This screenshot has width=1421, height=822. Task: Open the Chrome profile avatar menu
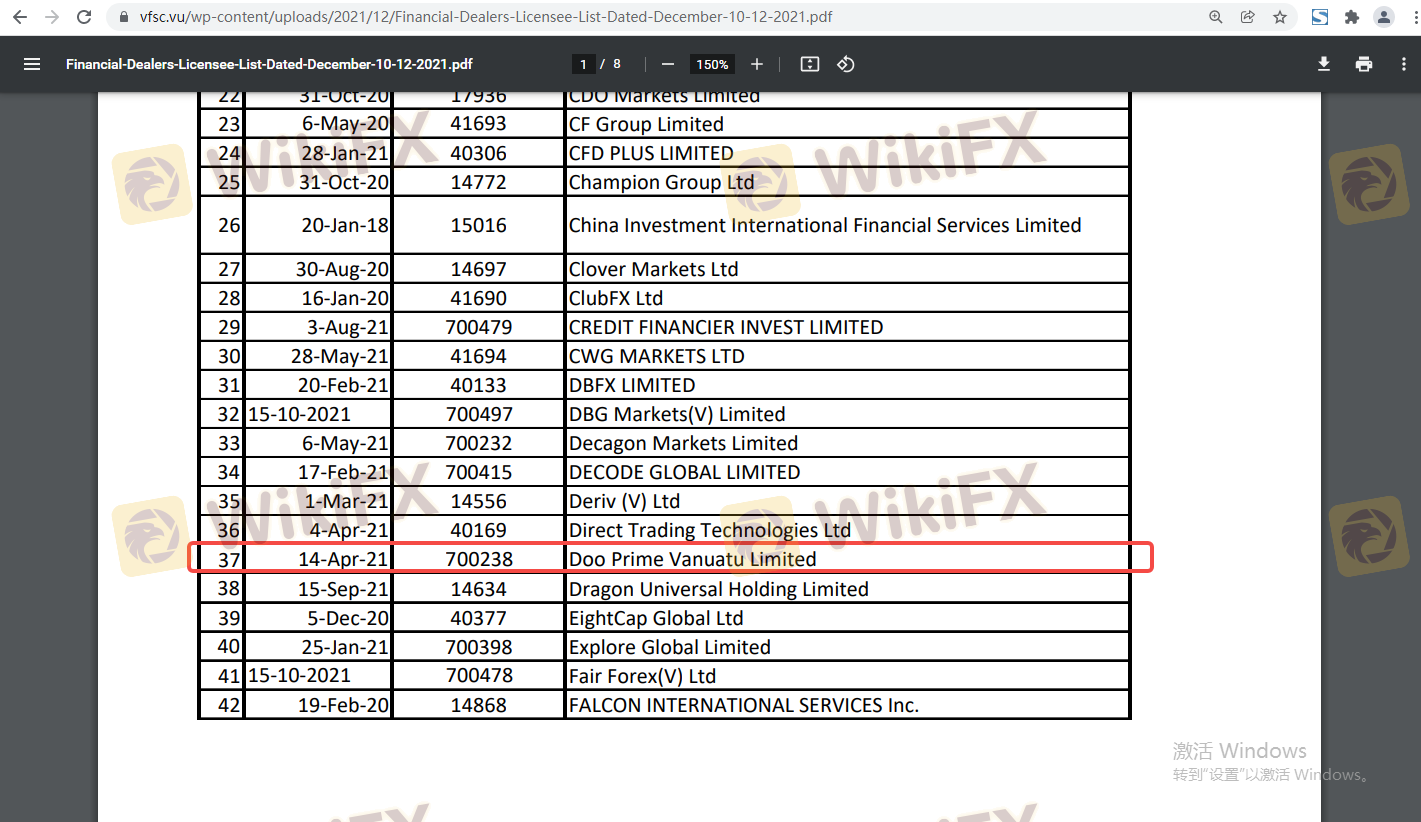(1384, 17)
